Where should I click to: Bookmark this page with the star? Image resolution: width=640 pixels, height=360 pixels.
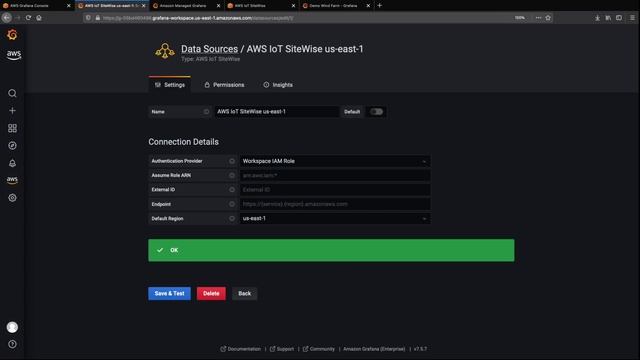click(x=548, y=18)
